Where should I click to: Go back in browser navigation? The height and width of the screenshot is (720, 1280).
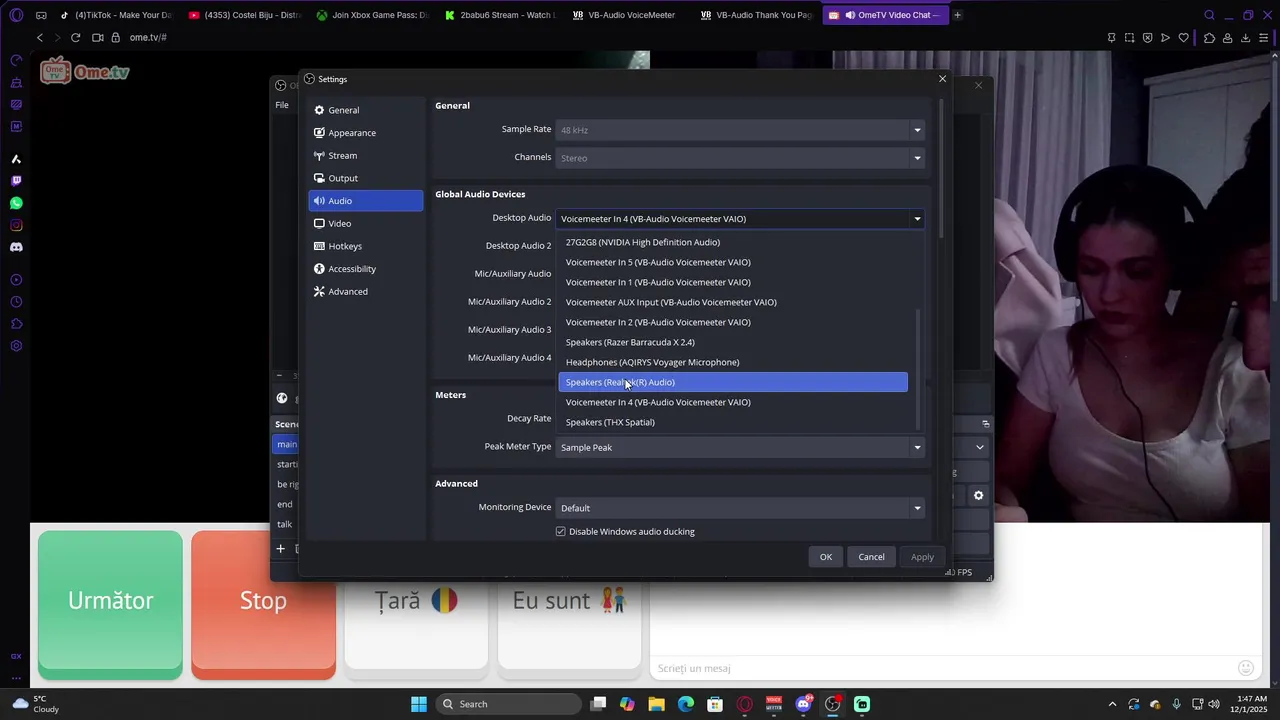pyautogui.click(x=40, y=37)
